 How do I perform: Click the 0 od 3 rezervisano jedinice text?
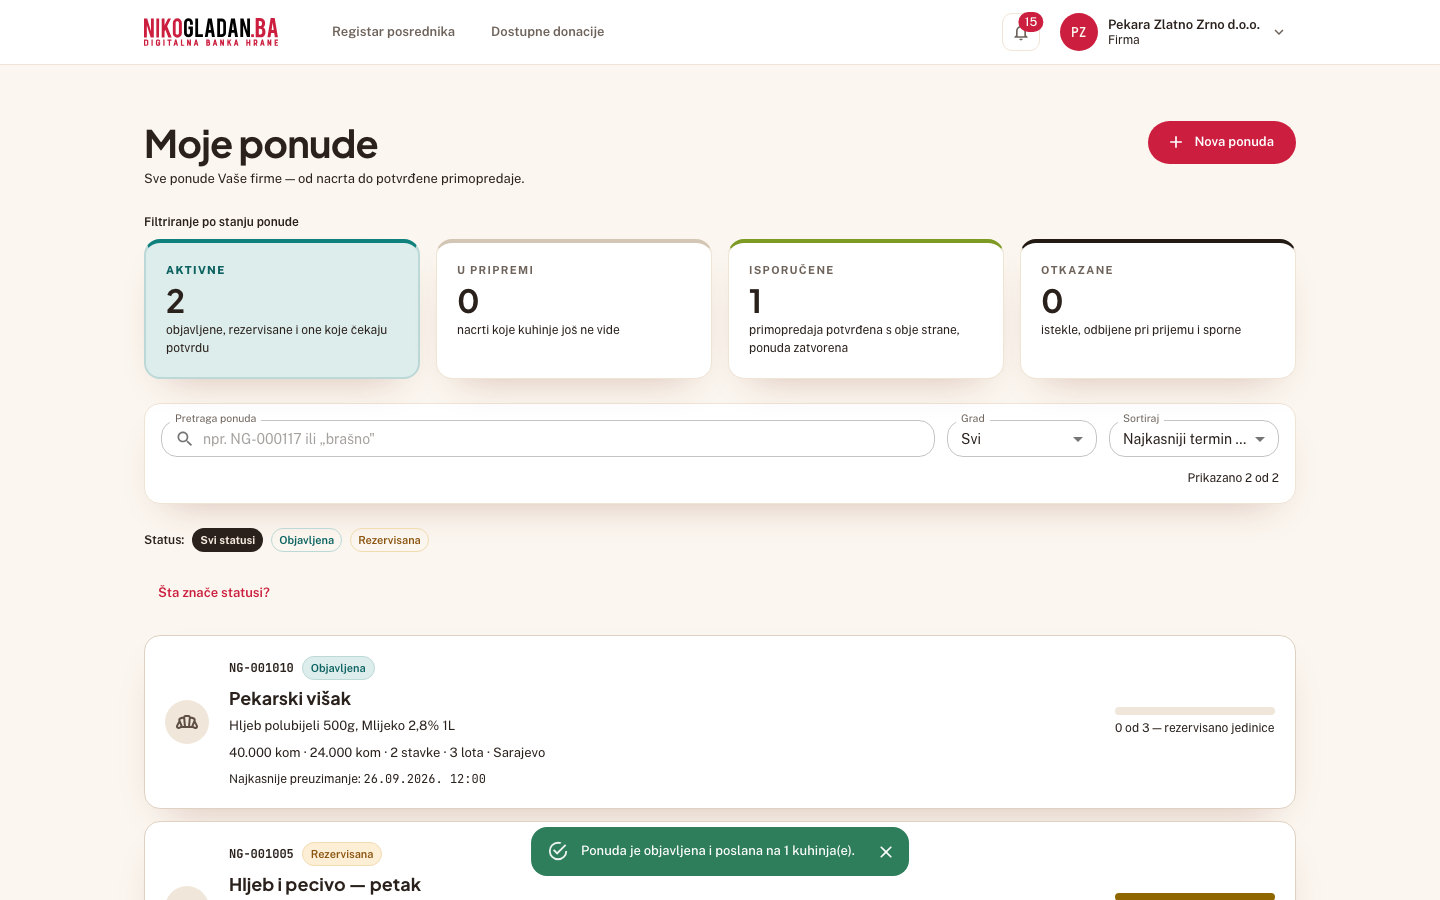click(1195, 728)
